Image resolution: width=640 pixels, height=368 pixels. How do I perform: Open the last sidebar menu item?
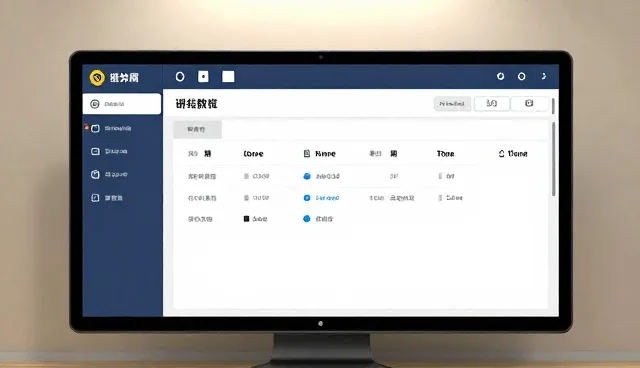[x=122, y=198]
